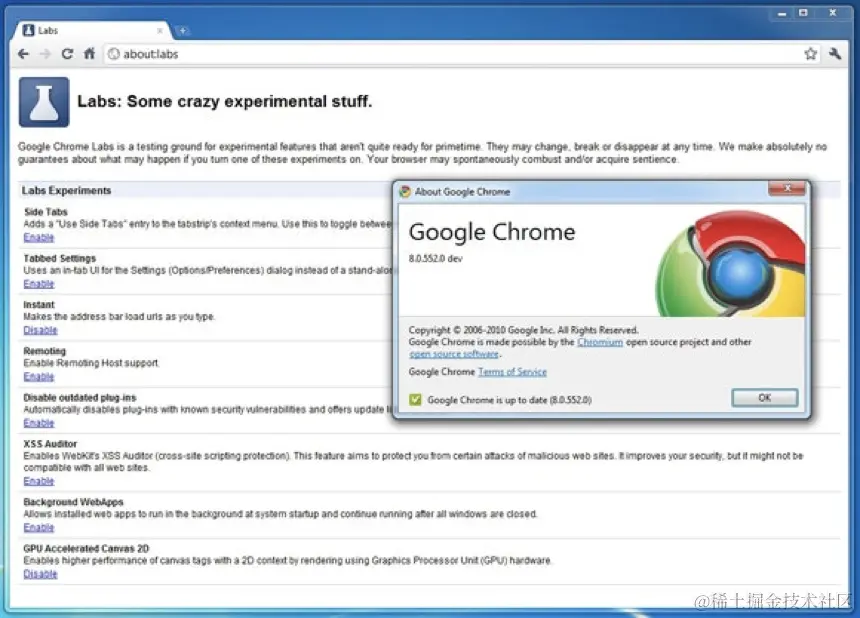Open the open source software link
The height and width of the screenshot is (618, 860).
(454, 354)
